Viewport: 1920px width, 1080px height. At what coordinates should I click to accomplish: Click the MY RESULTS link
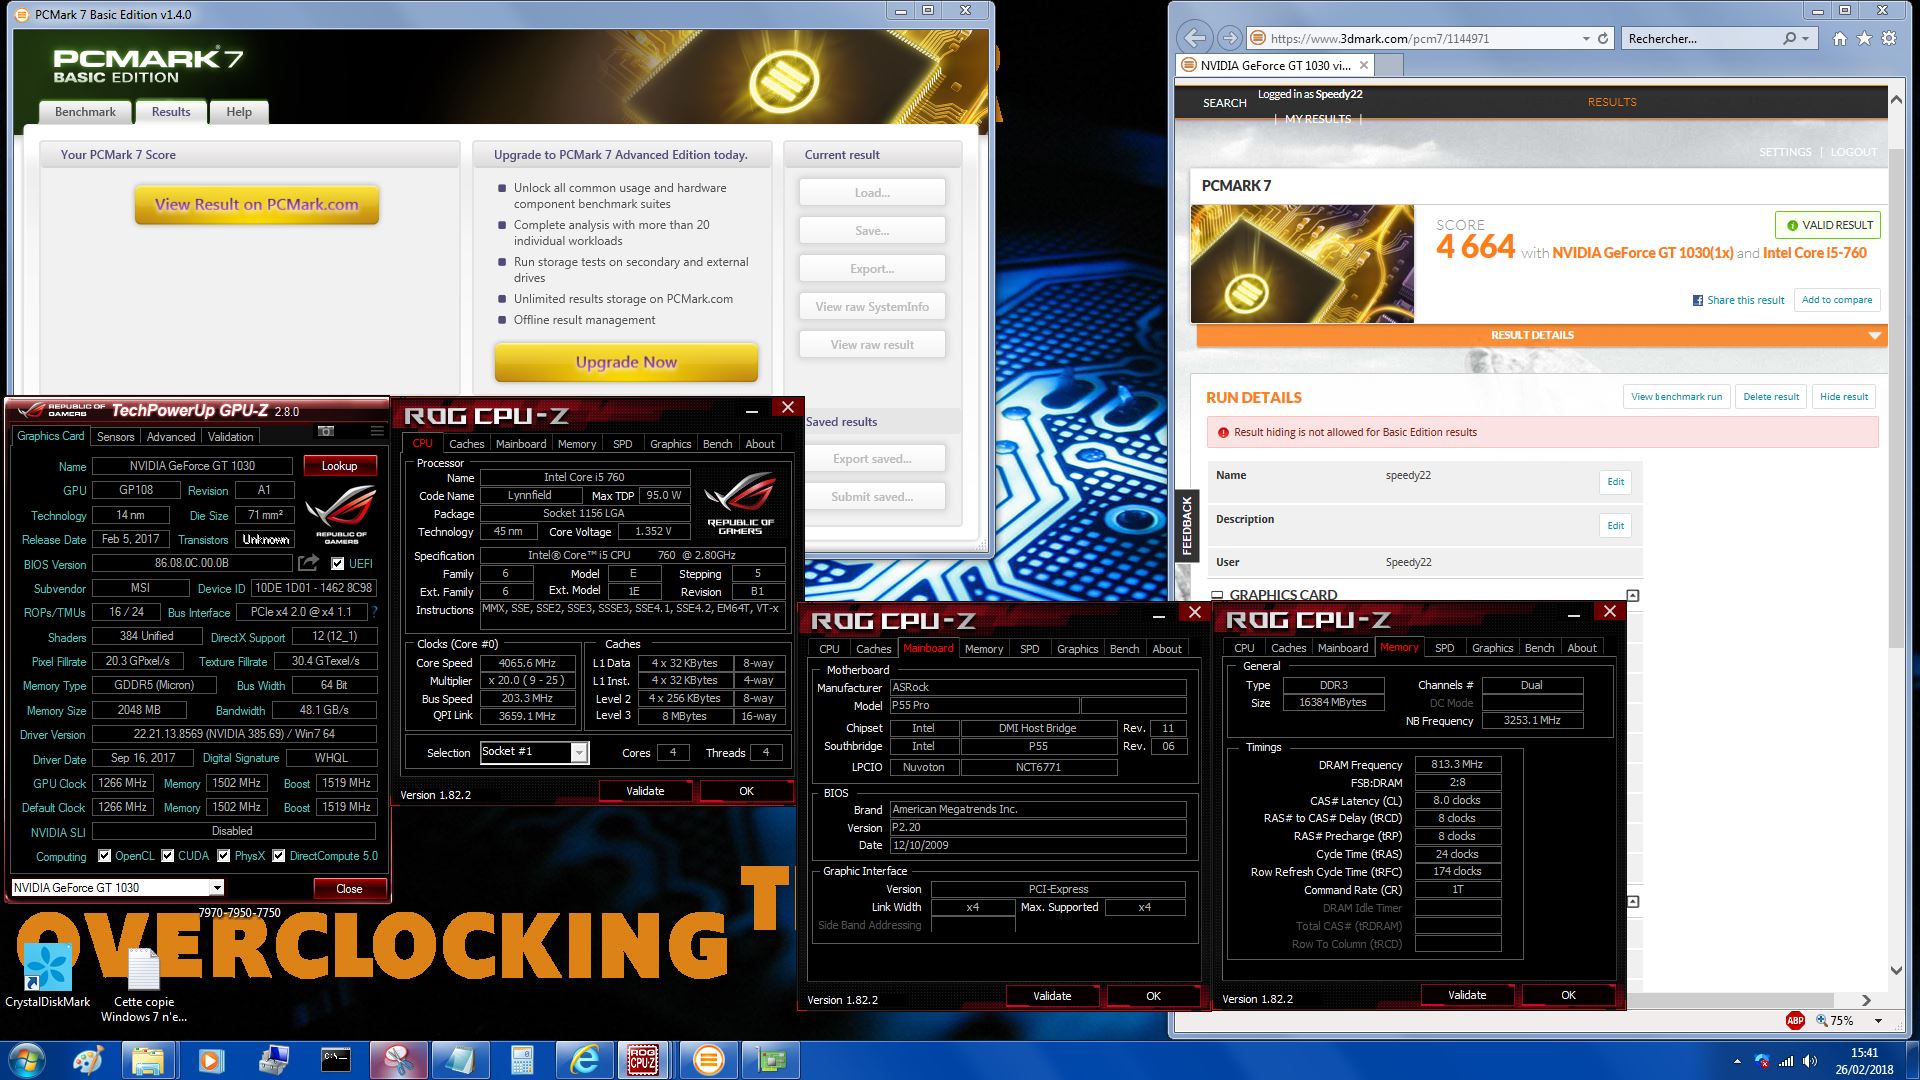point(1317,119)
